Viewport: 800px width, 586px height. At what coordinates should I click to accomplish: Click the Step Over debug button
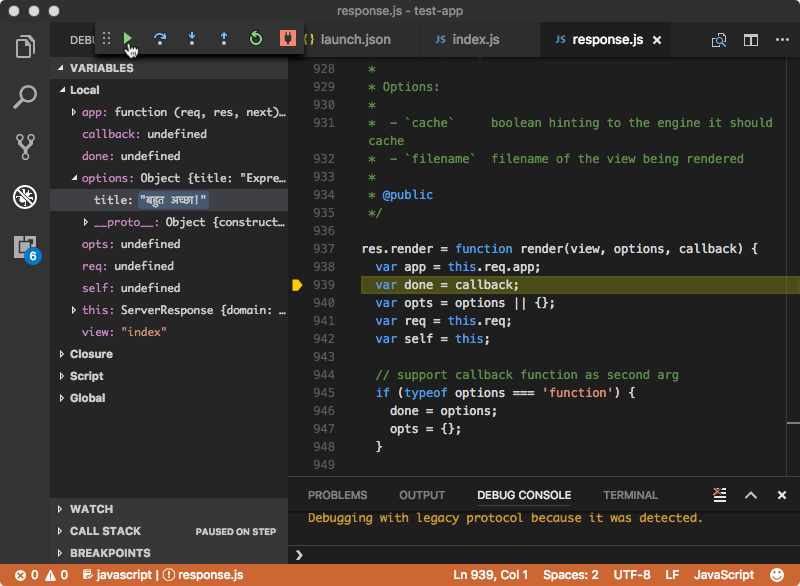point(160,39)
